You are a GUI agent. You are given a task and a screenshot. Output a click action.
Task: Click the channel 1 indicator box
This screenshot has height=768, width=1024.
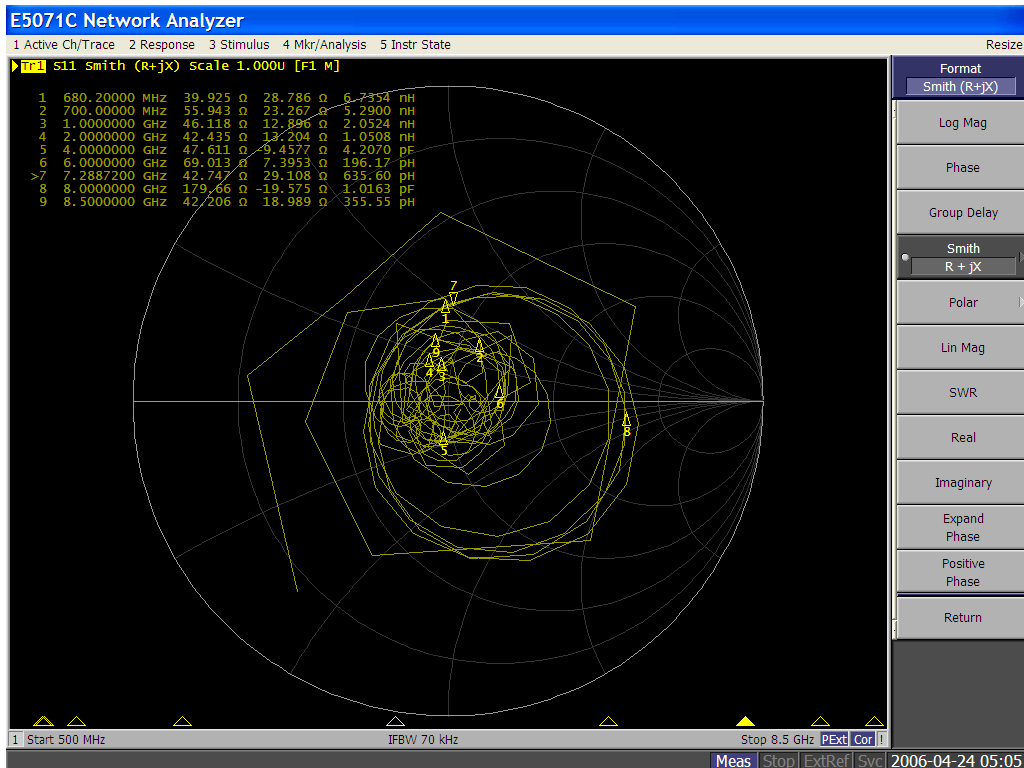tap(16, 739)
